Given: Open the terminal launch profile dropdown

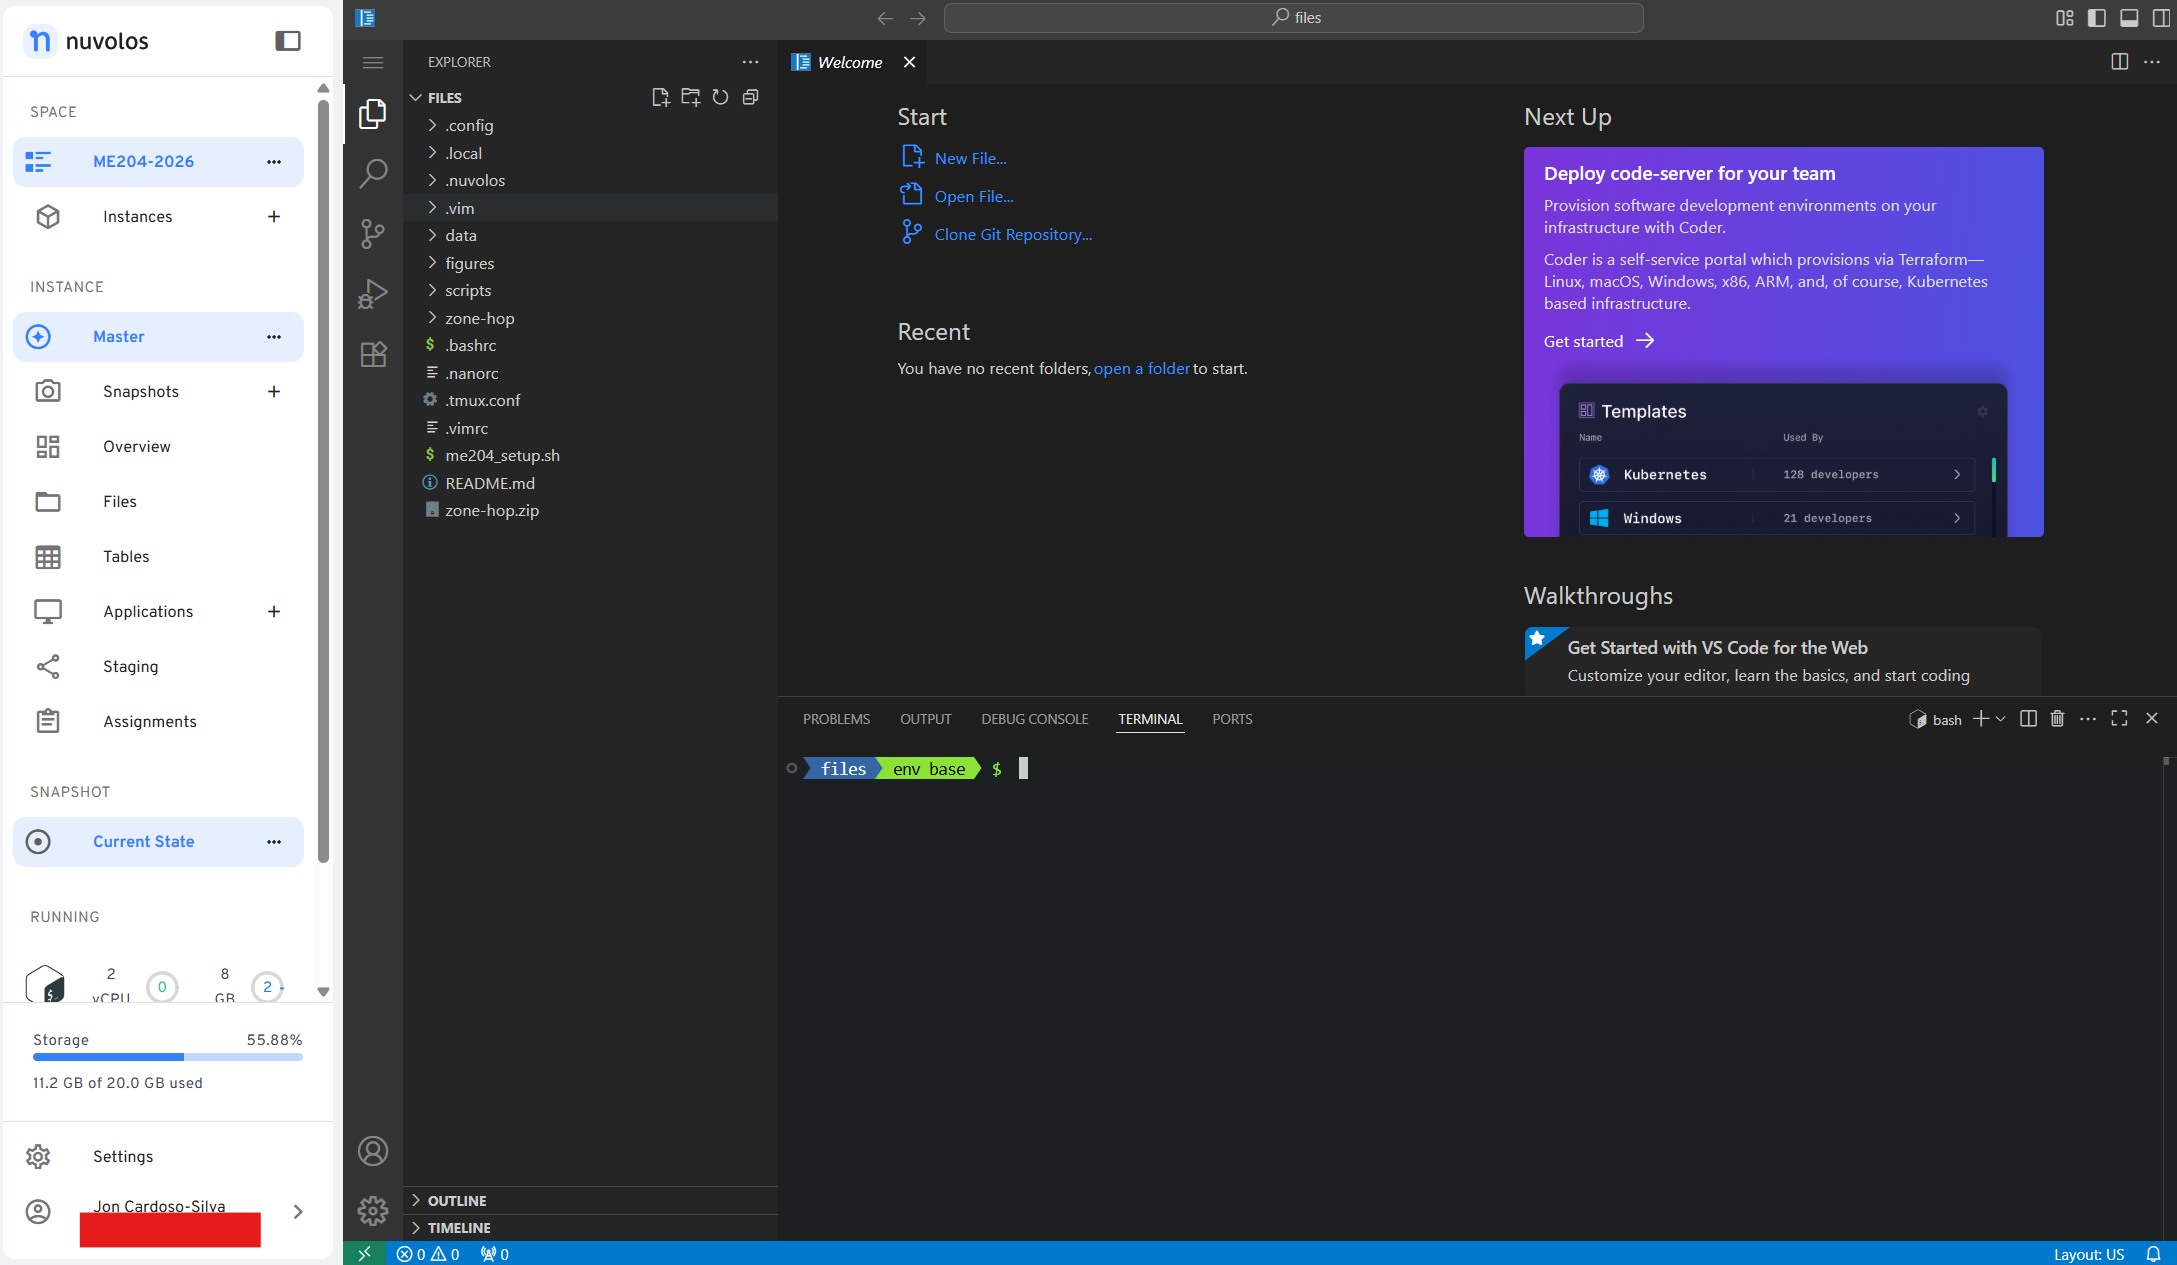Looking at the screenshot, I should pyautogui.click(x=2000, y=719).
